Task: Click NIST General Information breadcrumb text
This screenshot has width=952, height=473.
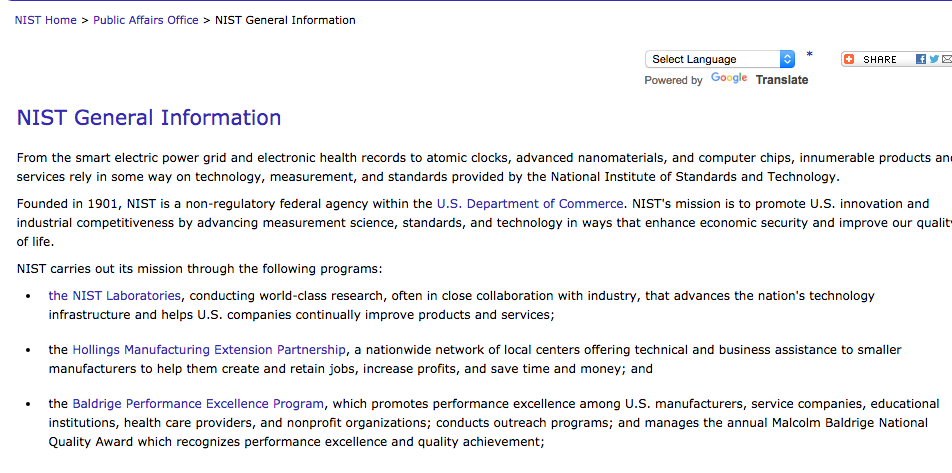Action: point(285,20)
